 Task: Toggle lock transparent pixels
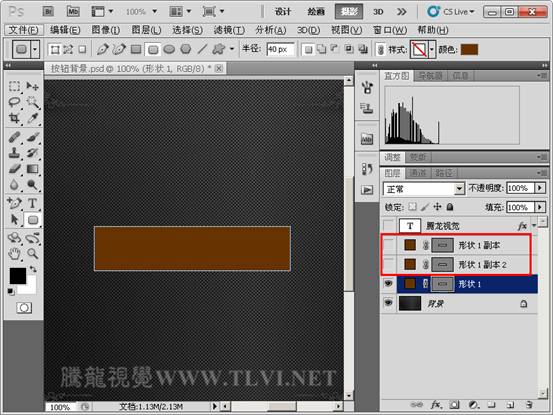[x=412, y=207]
